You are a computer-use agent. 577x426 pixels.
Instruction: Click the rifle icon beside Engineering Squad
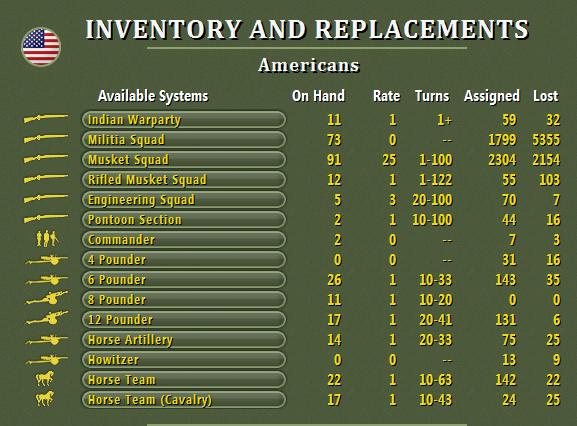point(46,199)
